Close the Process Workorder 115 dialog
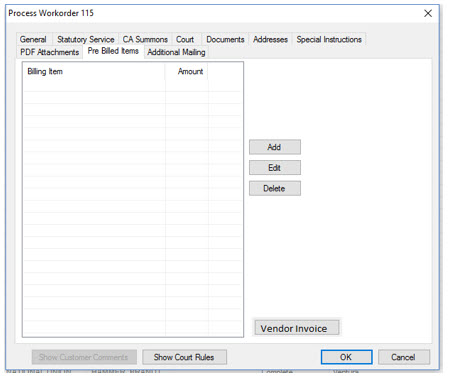449x376 pixels. point(428,13)
